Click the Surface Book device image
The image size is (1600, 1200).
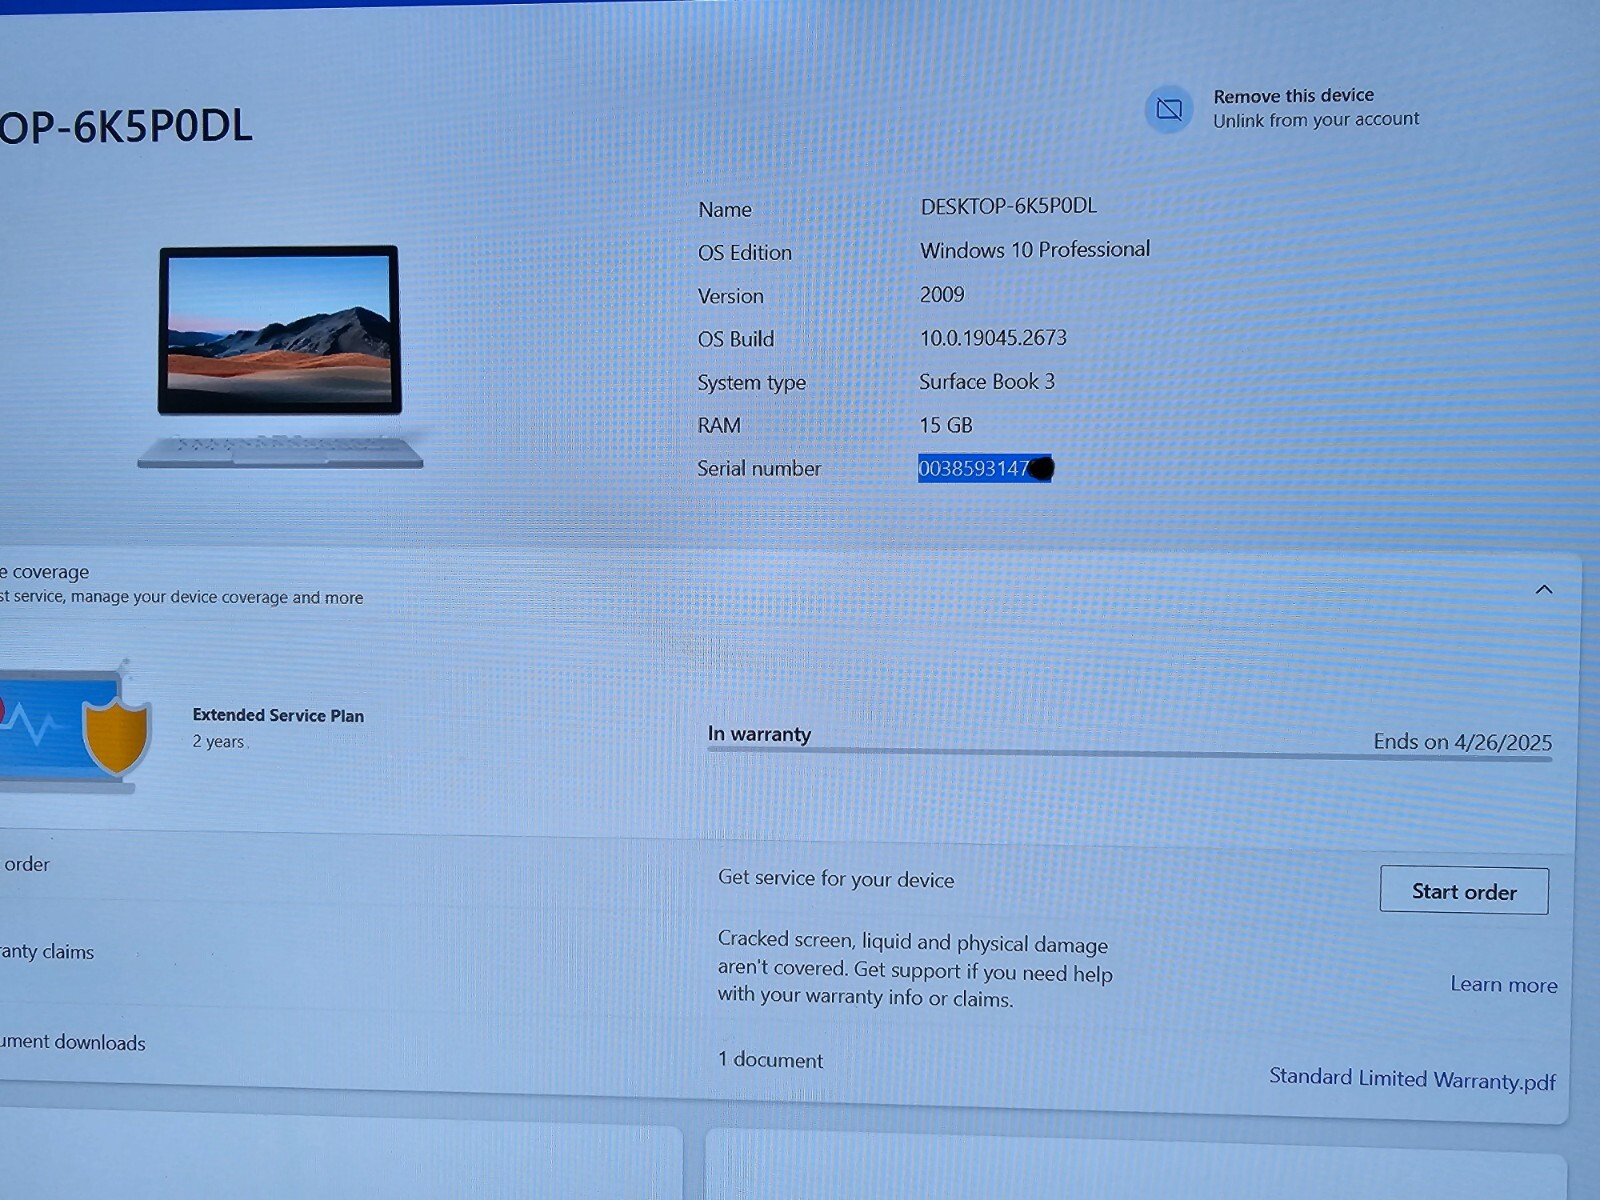click(x=280, y=356)
